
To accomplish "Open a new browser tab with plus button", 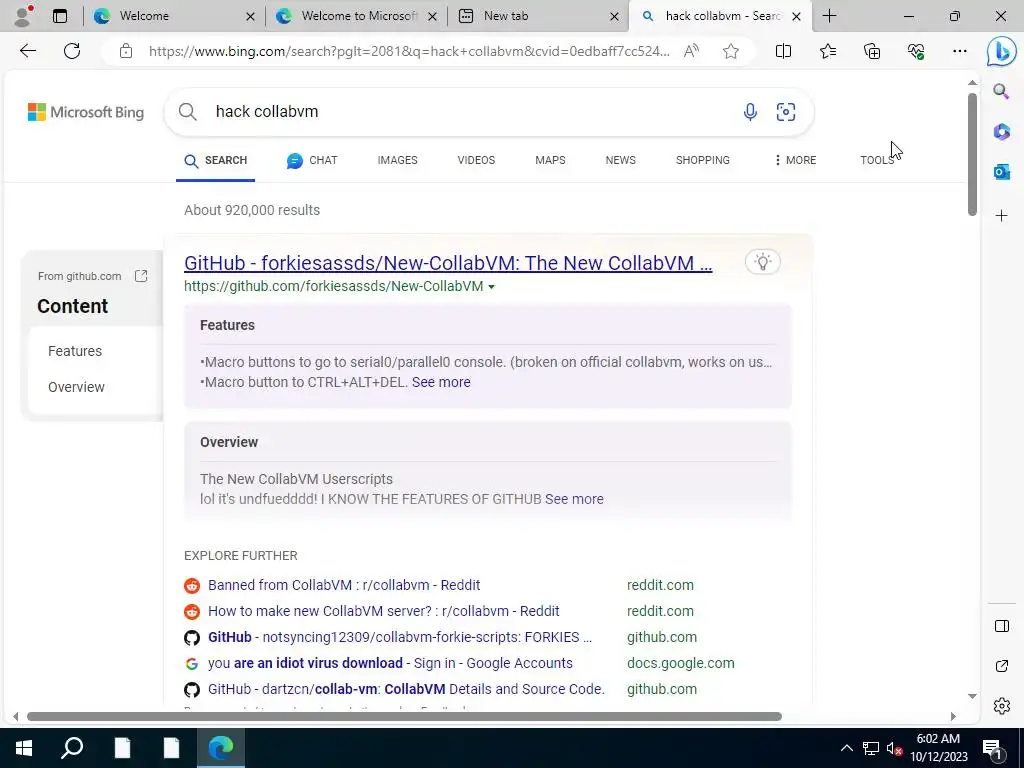I will click(829, 16).
